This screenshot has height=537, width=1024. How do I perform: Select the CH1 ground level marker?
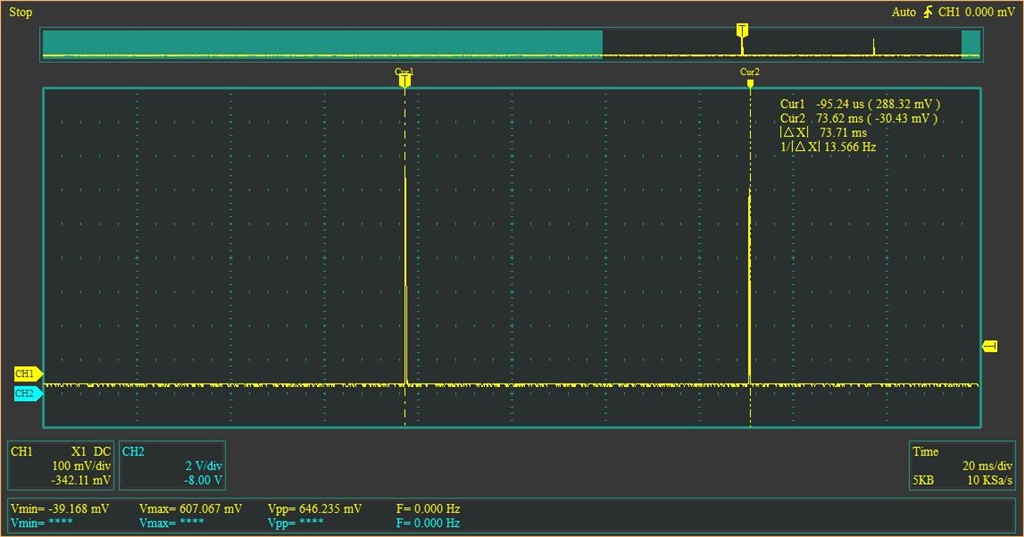pyautogui.click(x=27, y=374)
